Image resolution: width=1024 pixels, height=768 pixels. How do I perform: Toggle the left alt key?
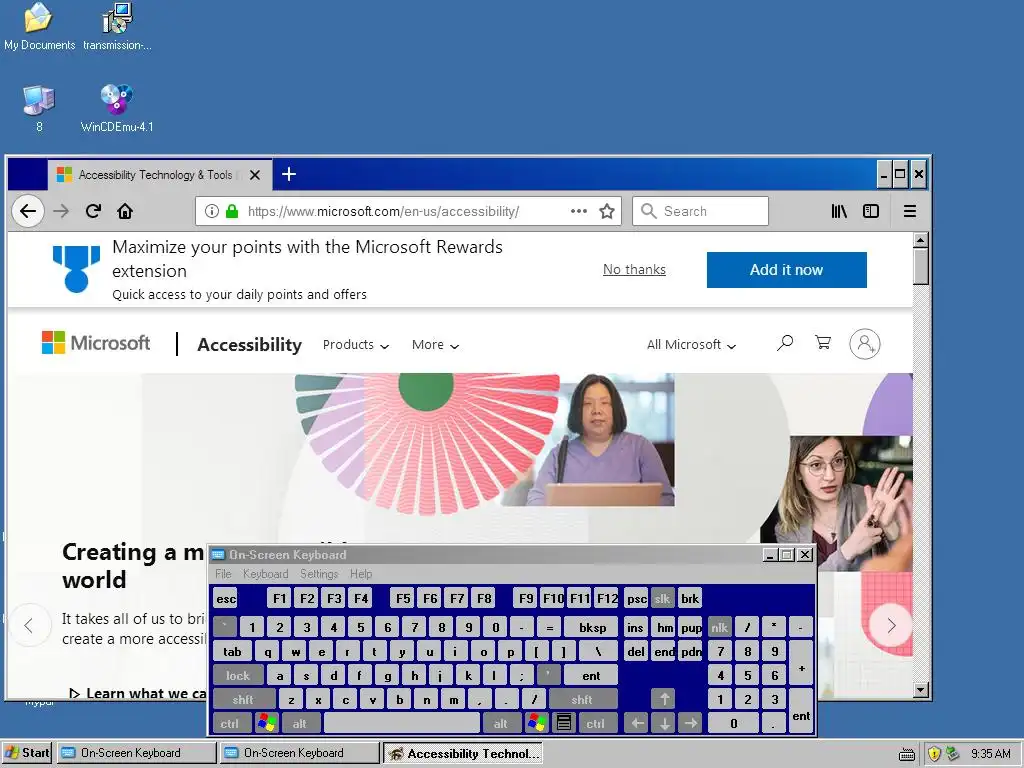click(x=300, y=723)
